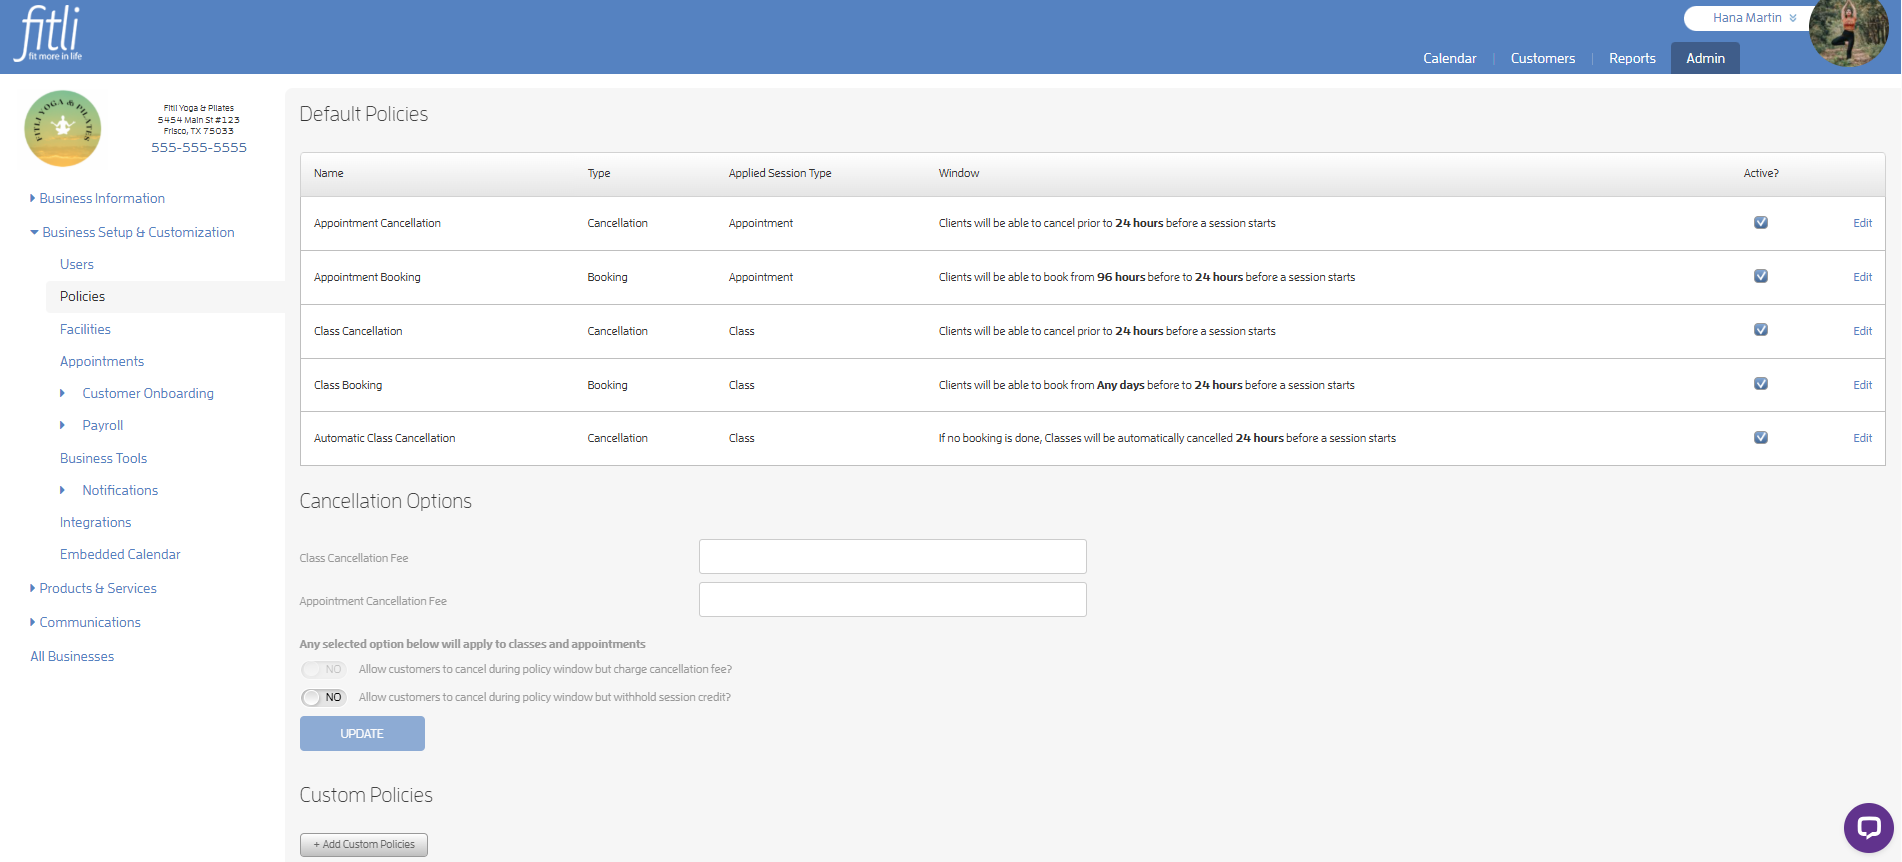This screenshot has width=1902, height=862.
Task: Click the Type column header
Action: coord(598,173)
